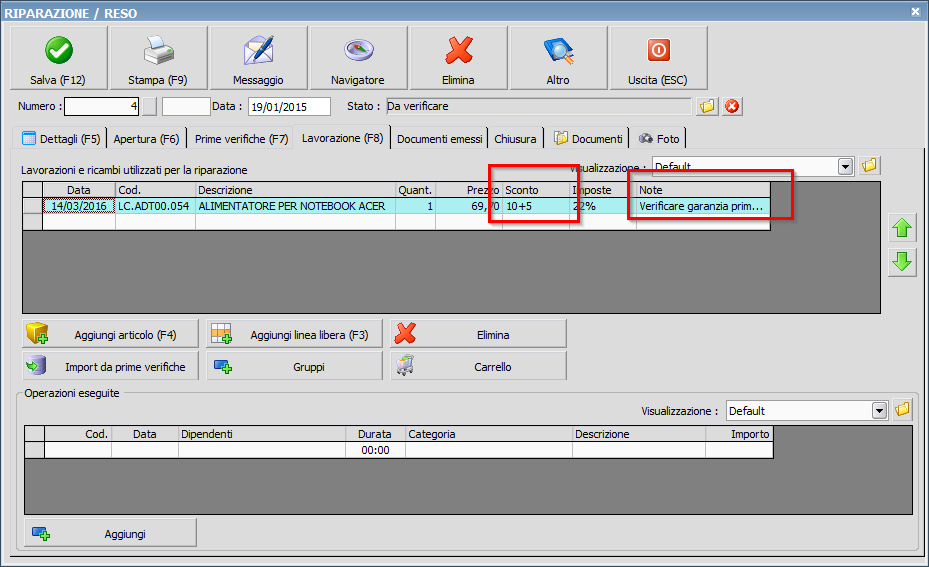Select the ALIMENTATORE PER NOTEBOOK ACER cell
Screen dimensions: 929x567
coord(296,206)
